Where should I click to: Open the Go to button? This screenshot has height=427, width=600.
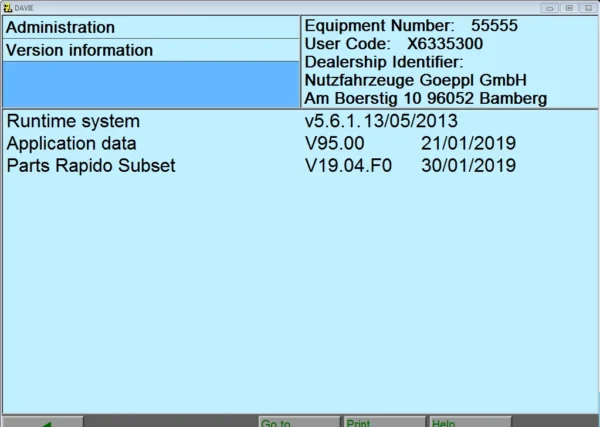[299, 421]
